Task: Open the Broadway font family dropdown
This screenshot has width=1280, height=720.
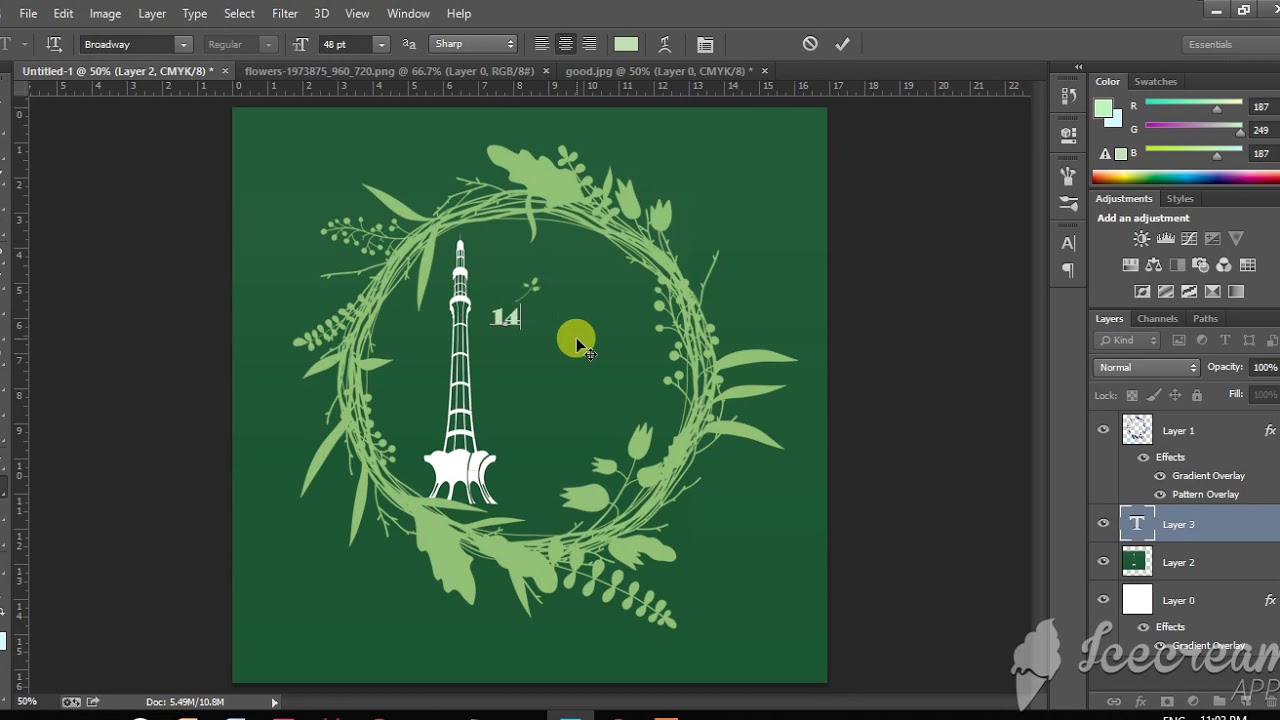Action: (x=183, y=44)
